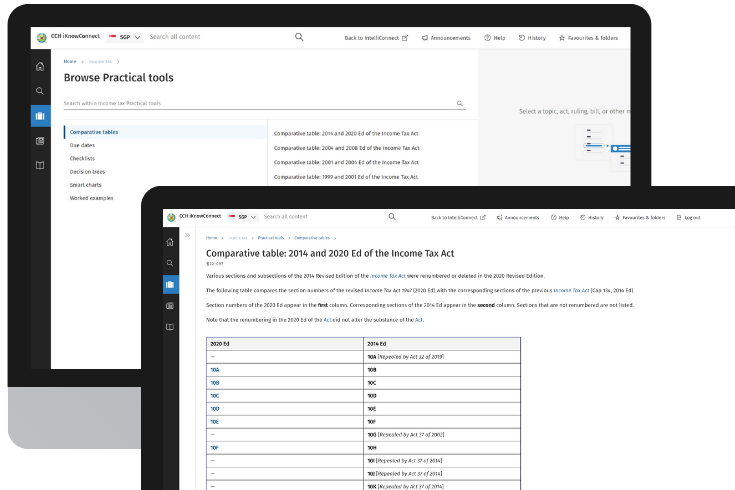Click news icon in Browse Practical tools sidebar
The width and height of the screenshot is (735, 490).
click(40, 141)
